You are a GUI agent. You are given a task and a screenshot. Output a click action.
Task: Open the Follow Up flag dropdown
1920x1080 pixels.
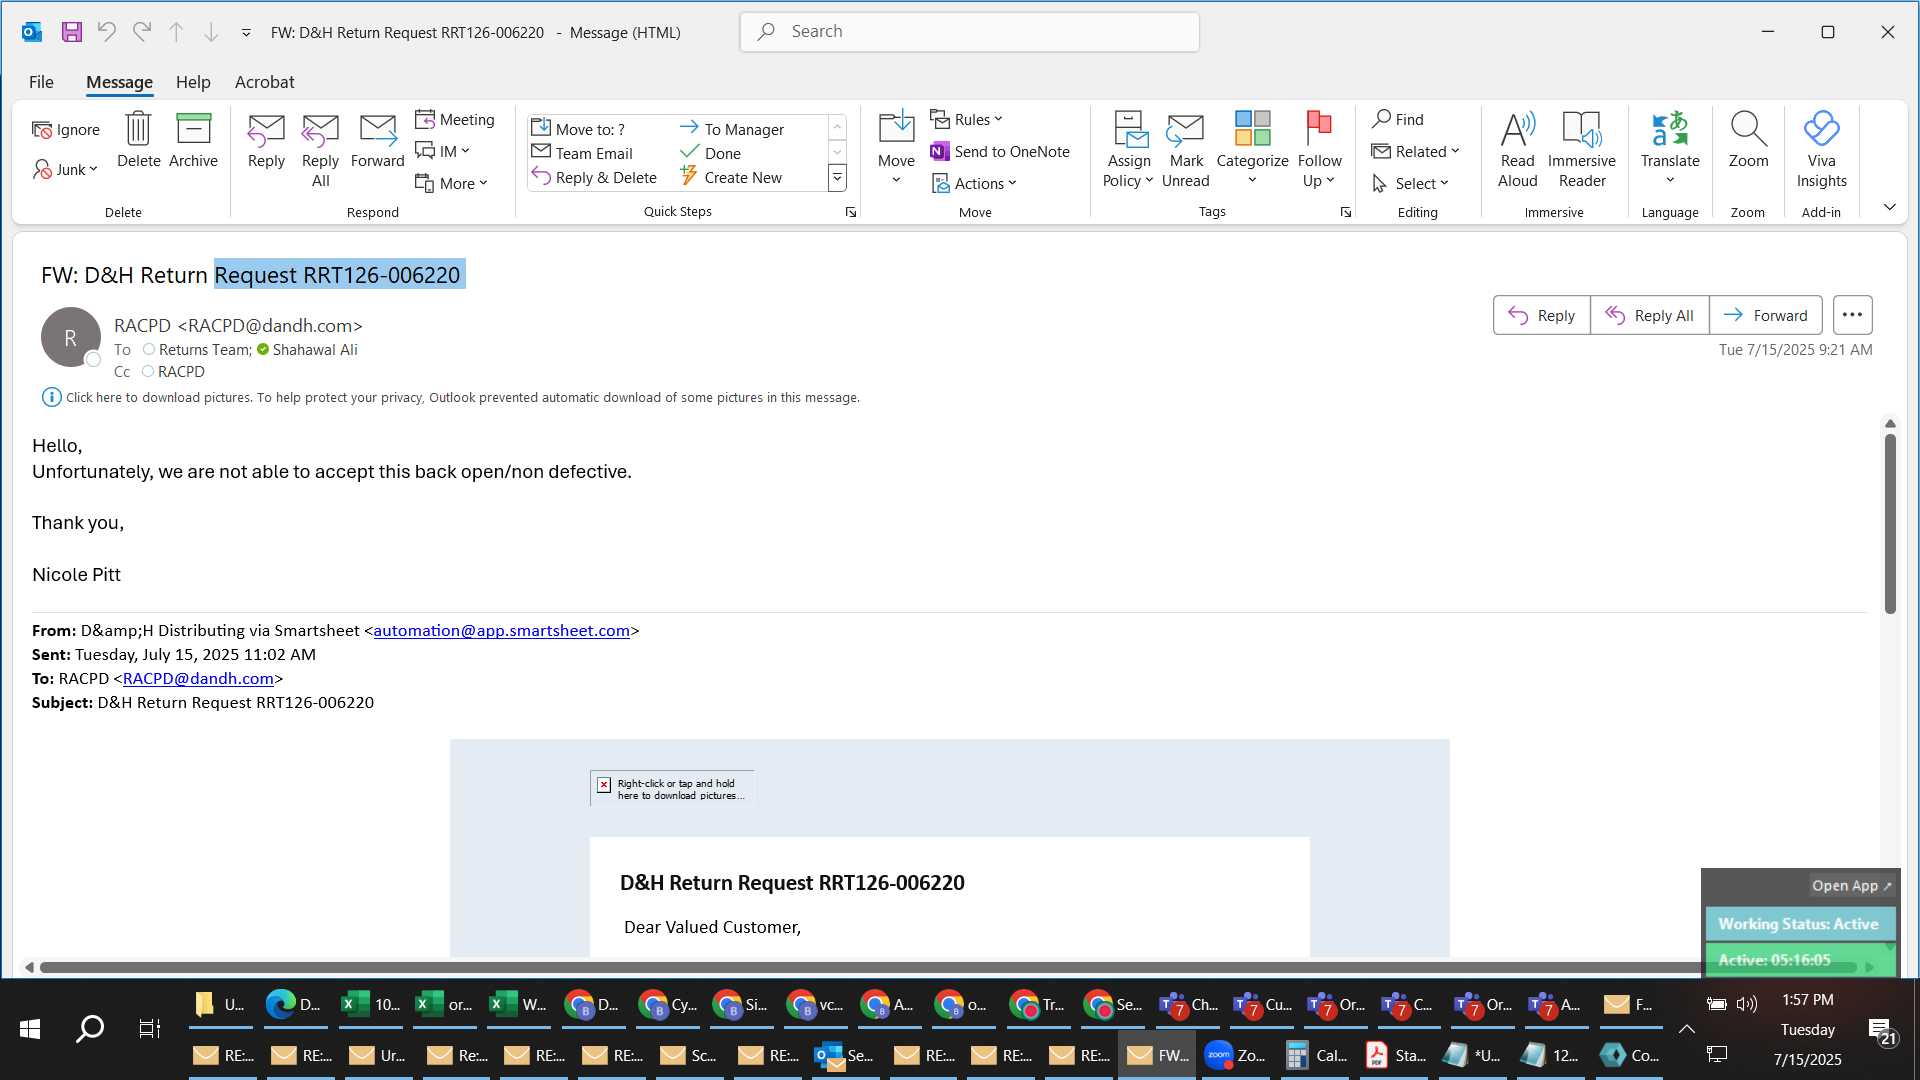(x=1319, y=150)
